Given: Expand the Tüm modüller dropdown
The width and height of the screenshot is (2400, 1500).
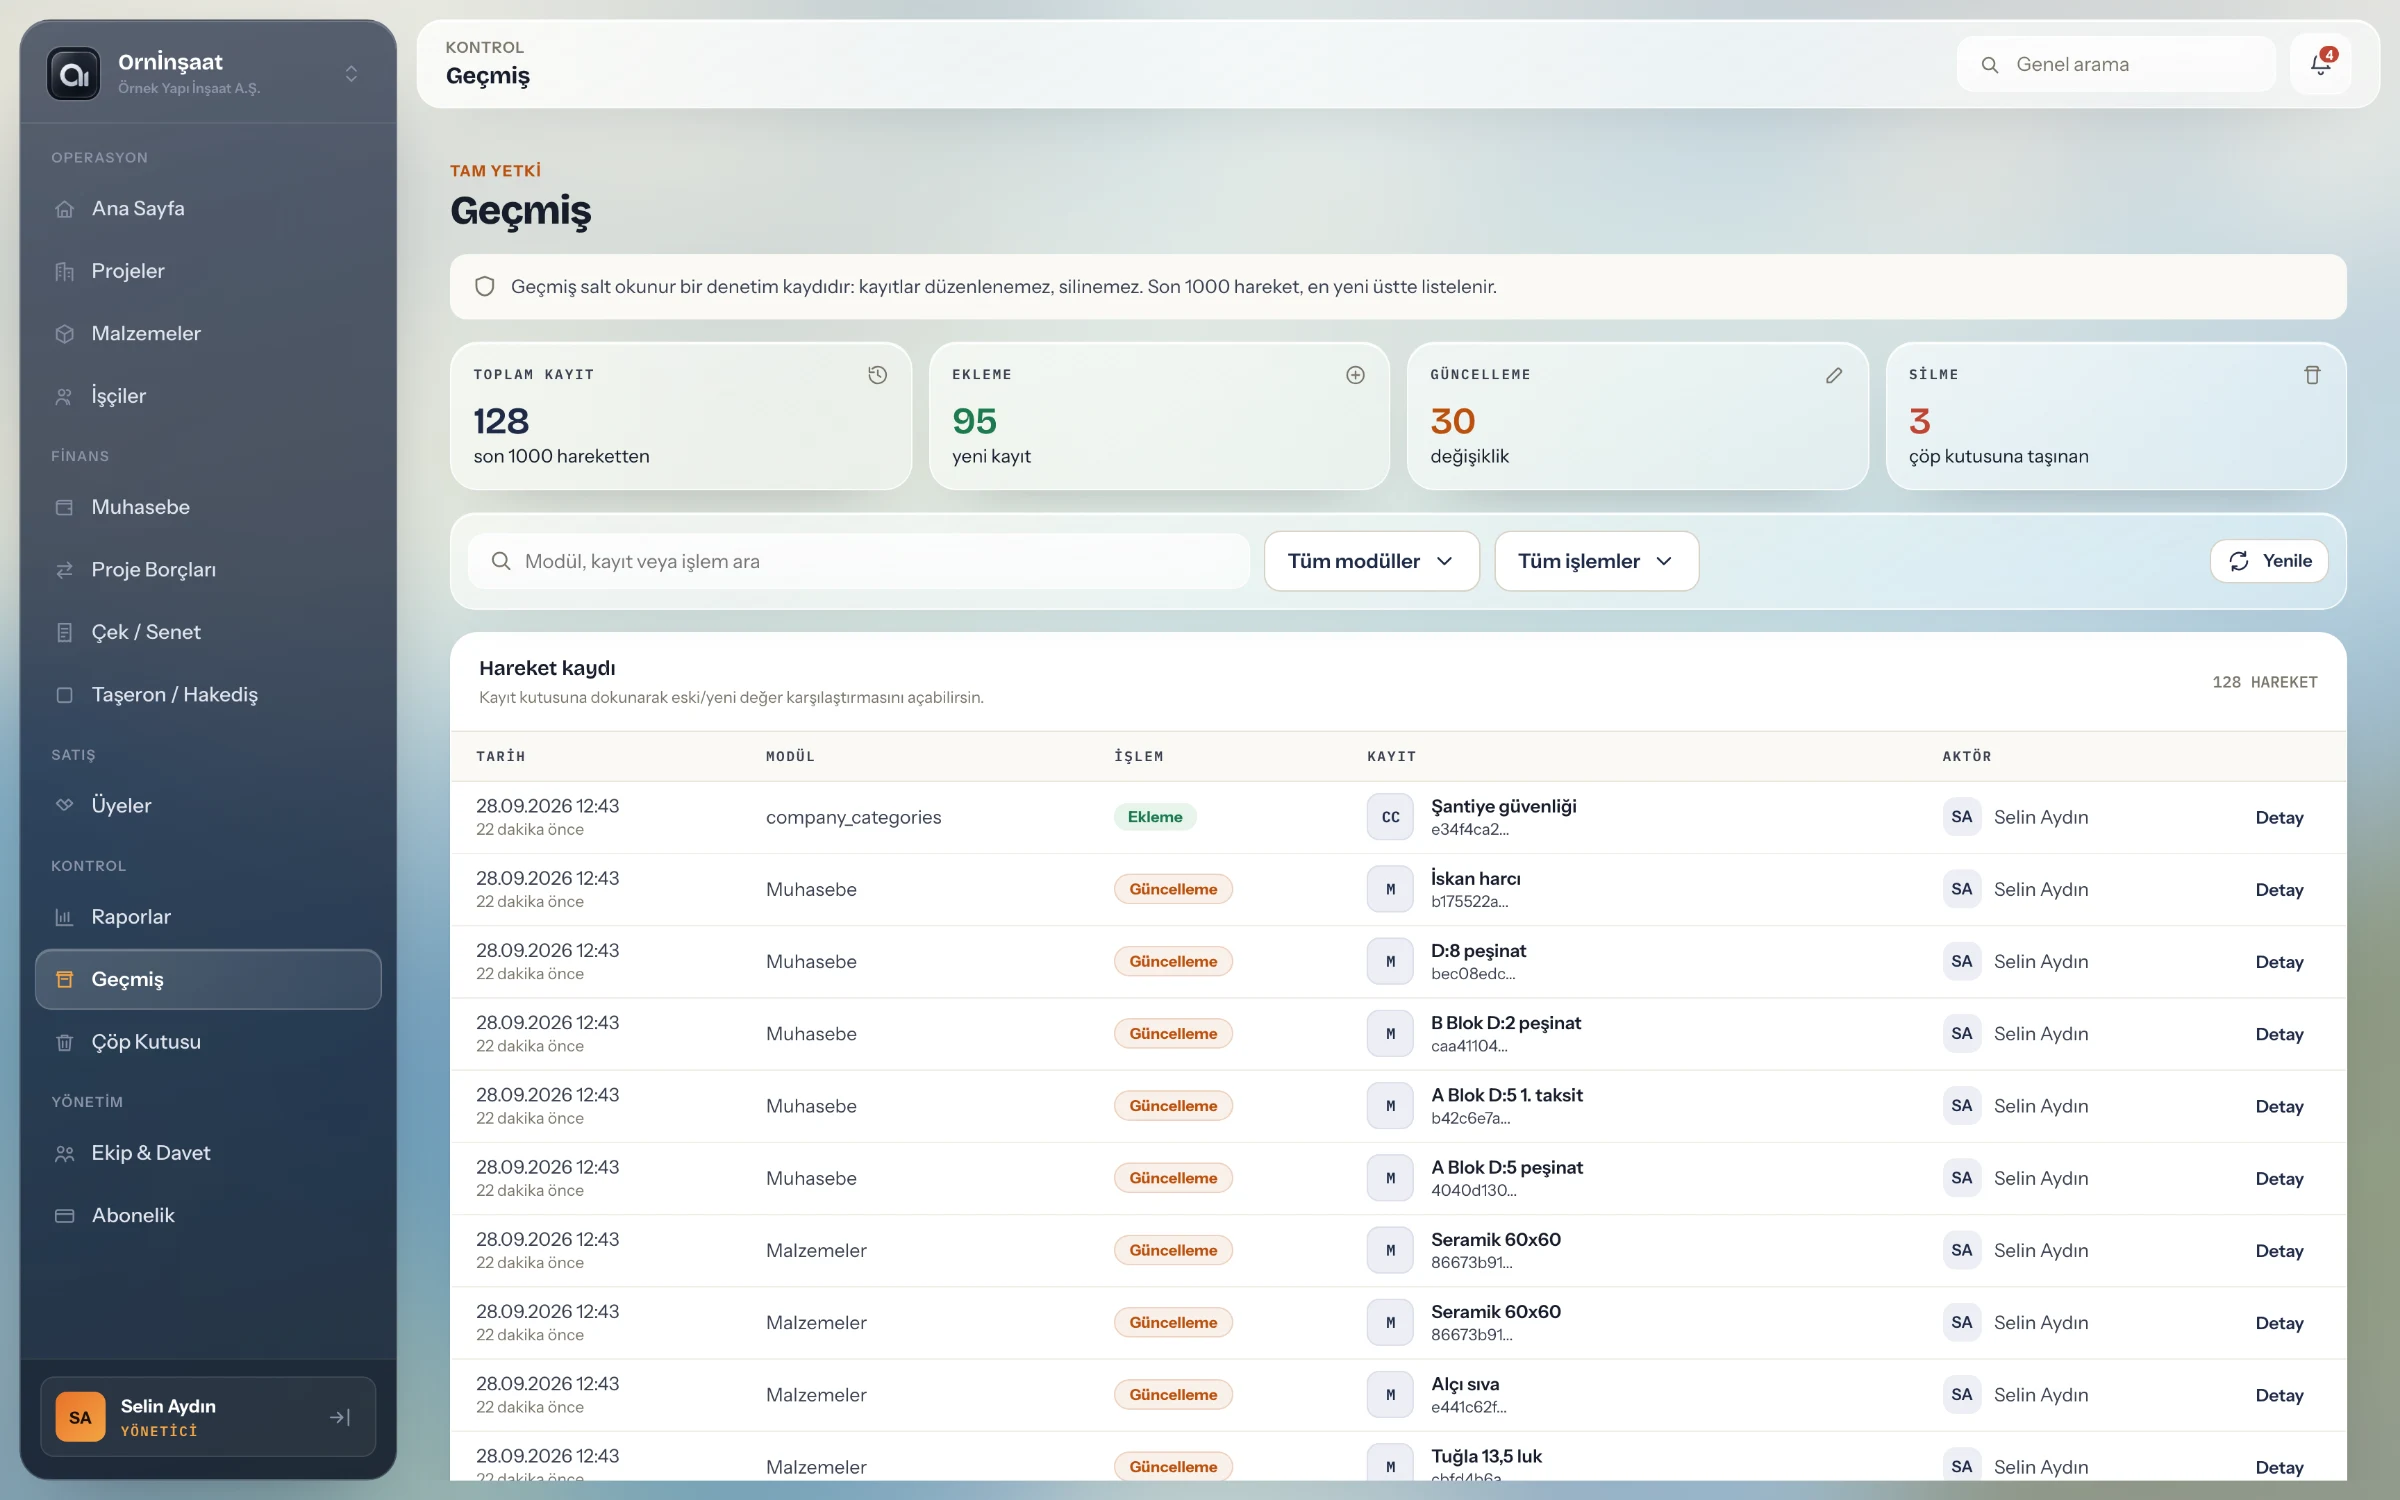Looking at the screenshot, I should (x=1371, y=561).
